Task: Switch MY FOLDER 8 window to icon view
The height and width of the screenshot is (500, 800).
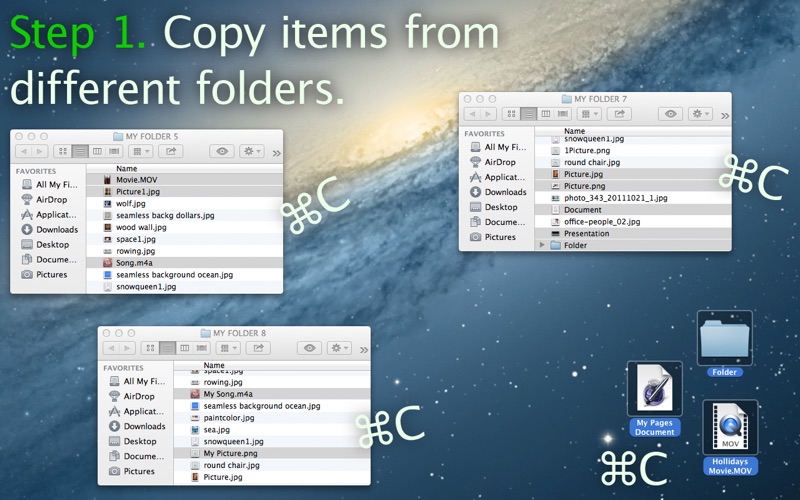Action: point(151,348)
